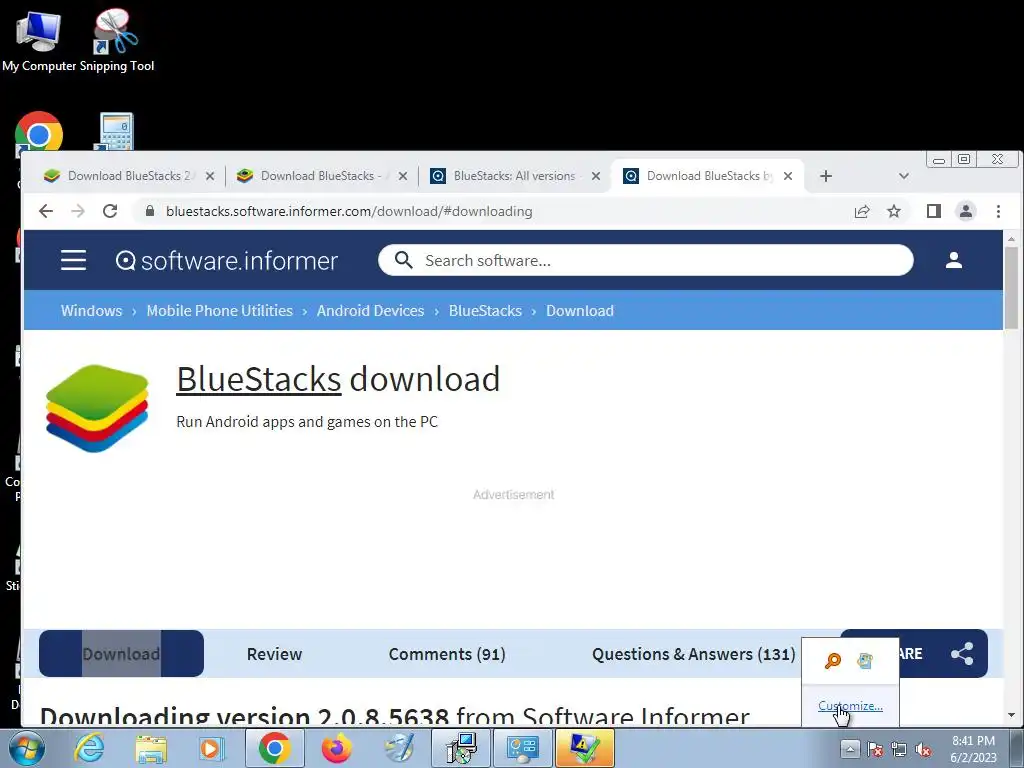Viewport: 1024px width, 768px height.
Task: Open Windows Explorer from the taskbar
Action: [x=151, y=748]
